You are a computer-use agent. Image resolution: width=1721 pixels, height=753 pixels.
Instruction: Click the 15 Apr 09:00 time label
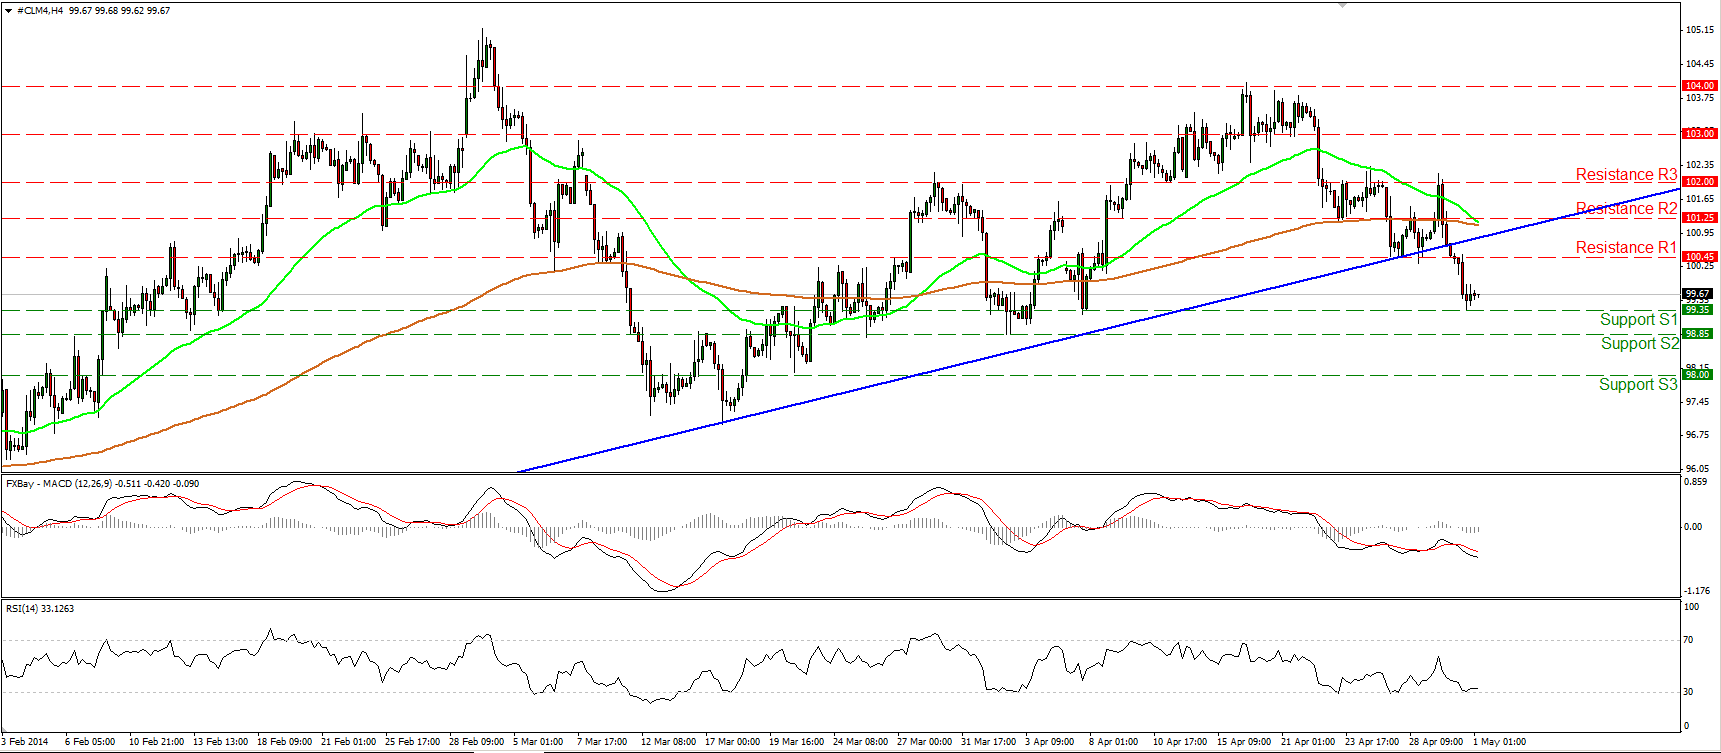(1244, 742)
